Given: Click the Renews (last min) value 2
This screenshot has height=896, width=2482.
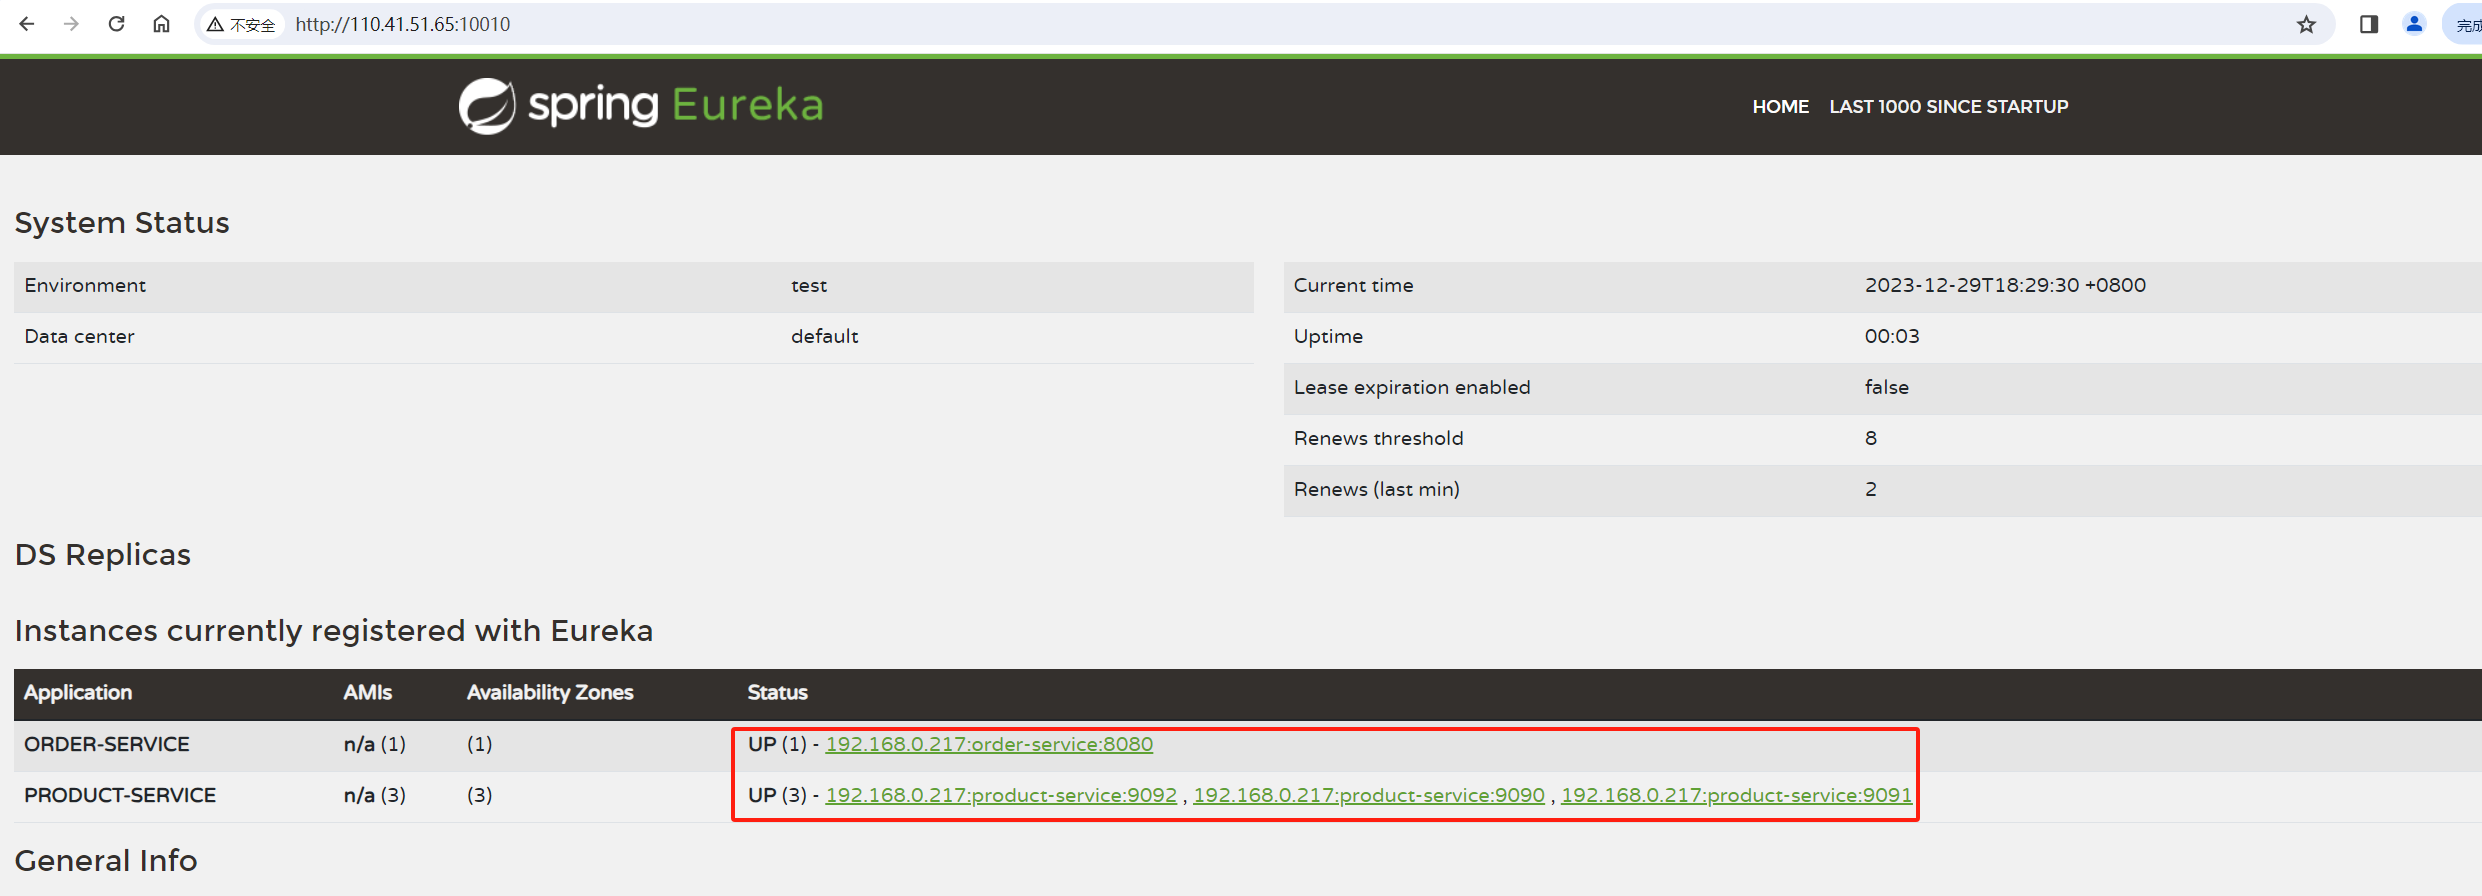Looking at the screenshot, I should pyautogui.click(x=1871, y=489).
